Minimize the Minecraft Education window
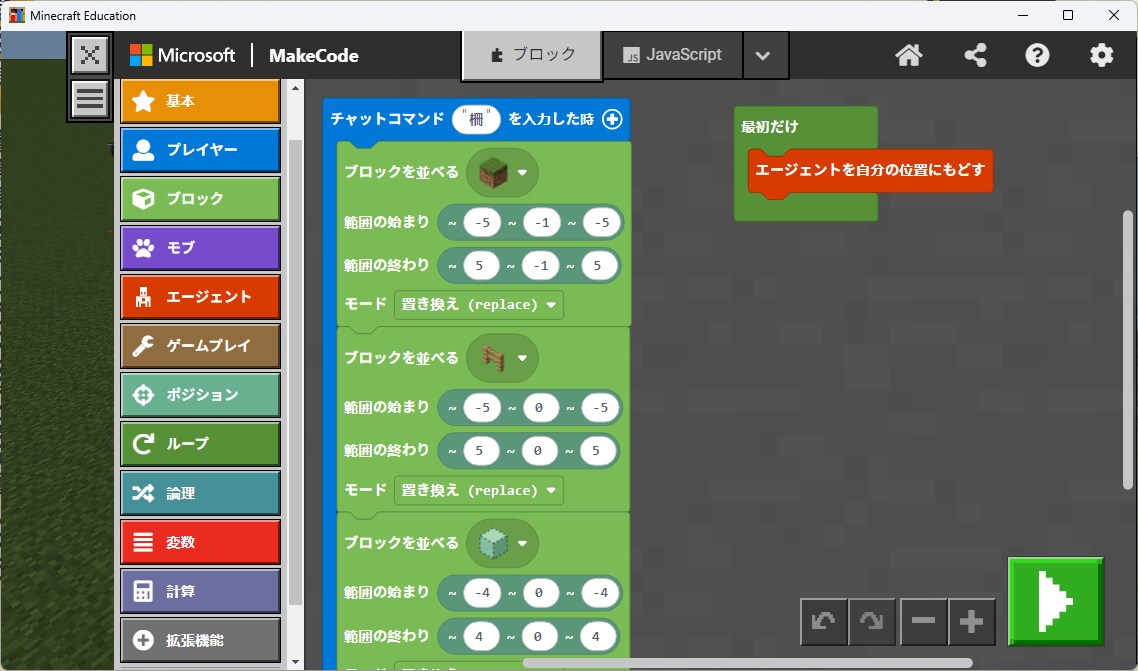This screenshot has height=671, width=1138. click(x=1023, y=15)
